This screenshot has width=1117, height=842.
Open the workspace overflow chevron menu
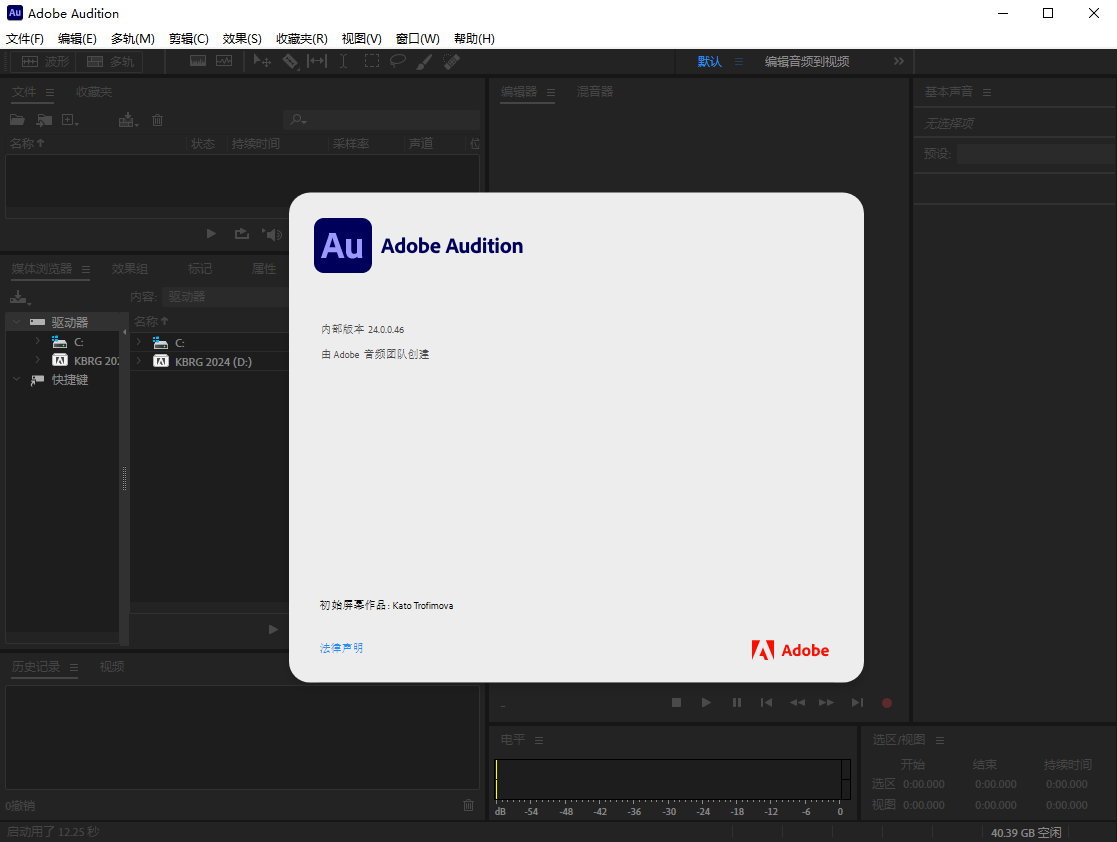coord(898,61)
